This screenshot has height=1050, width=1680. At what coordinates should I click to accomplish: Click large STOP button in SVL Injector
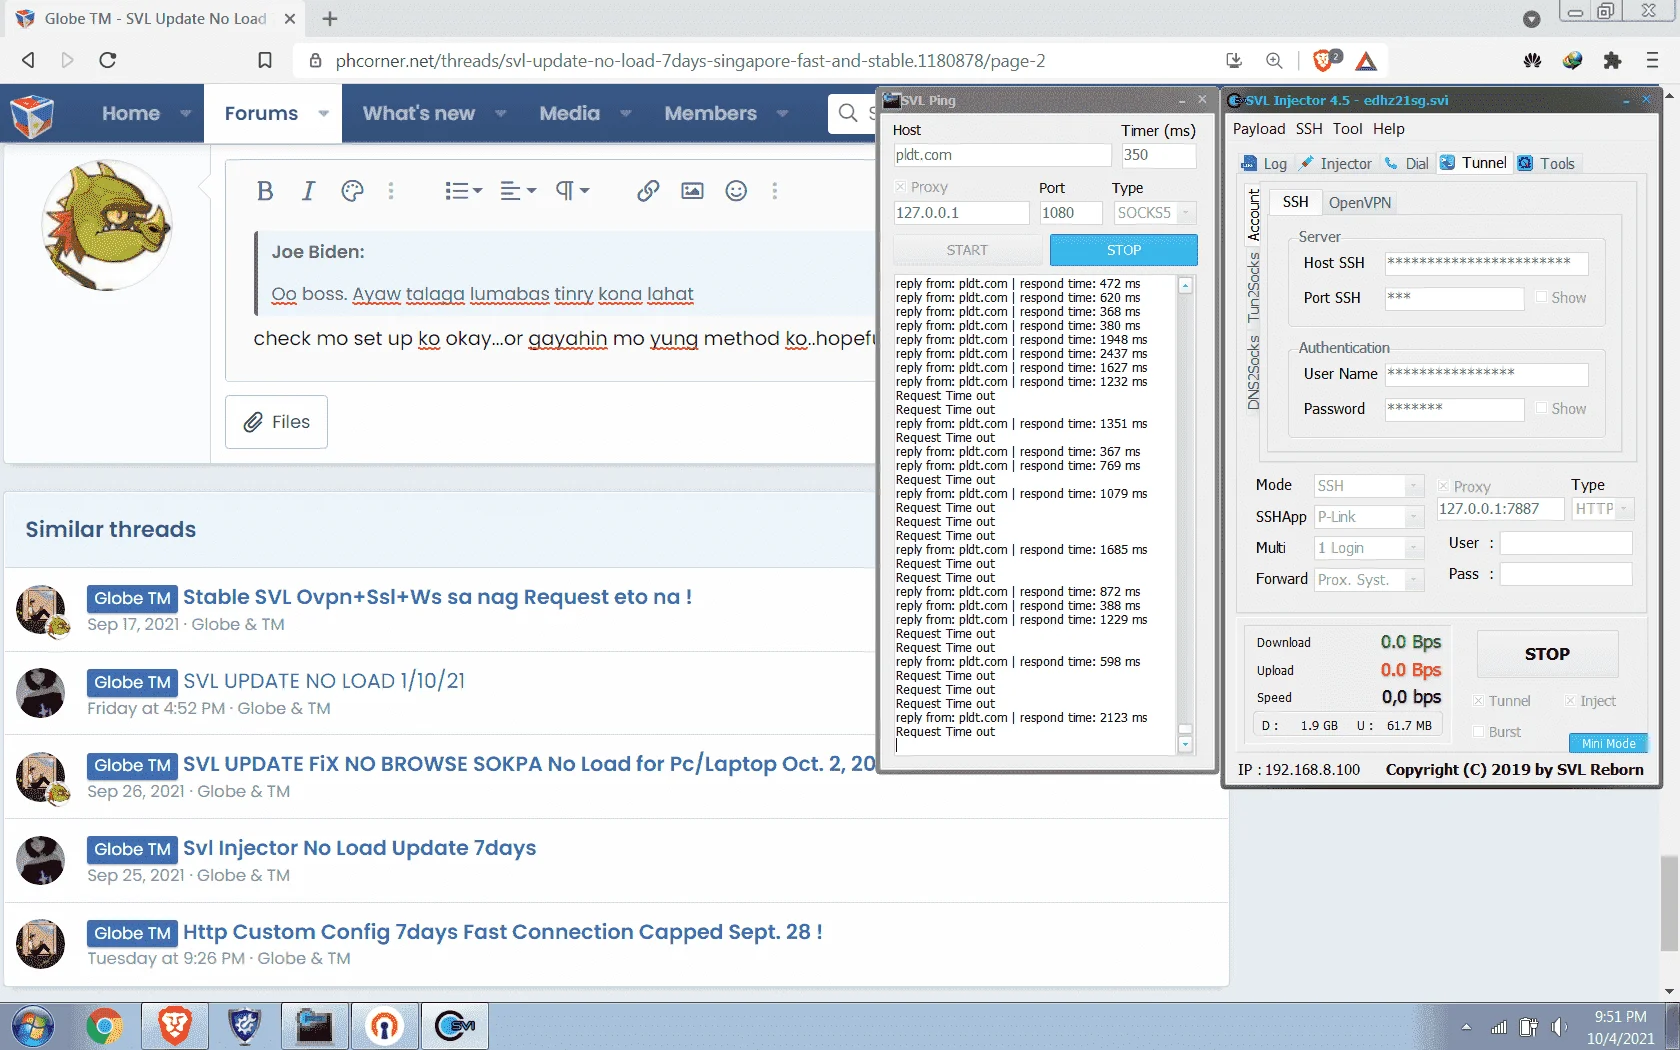tap(1547, 654)
